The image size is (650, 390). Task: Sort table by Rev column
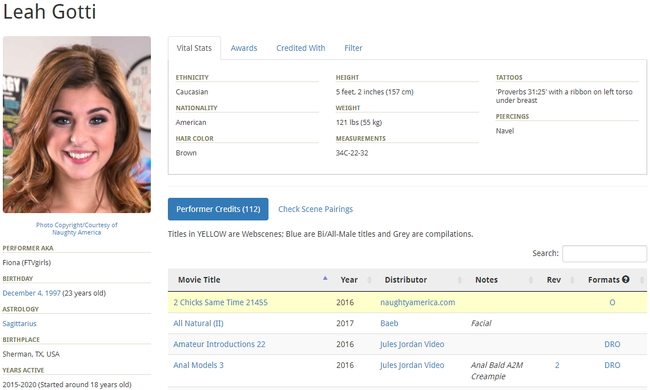pyautogui.click(x=557, y=280)
